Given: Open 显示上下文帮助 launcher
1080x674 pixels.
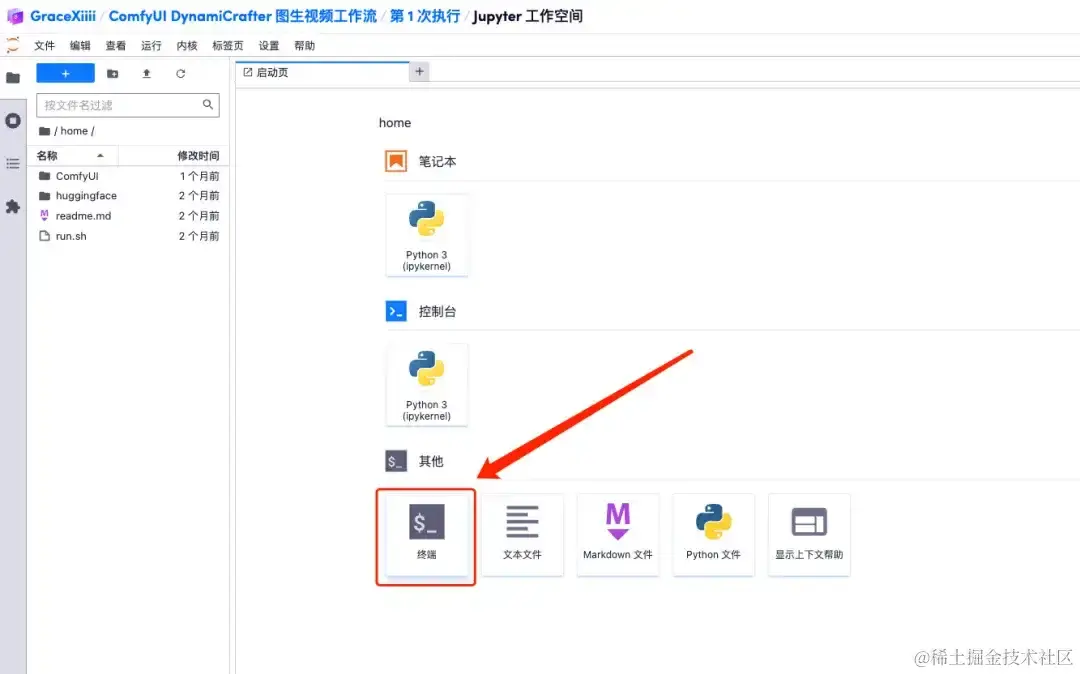Looking at the screenshot, I should coord(809,535).
